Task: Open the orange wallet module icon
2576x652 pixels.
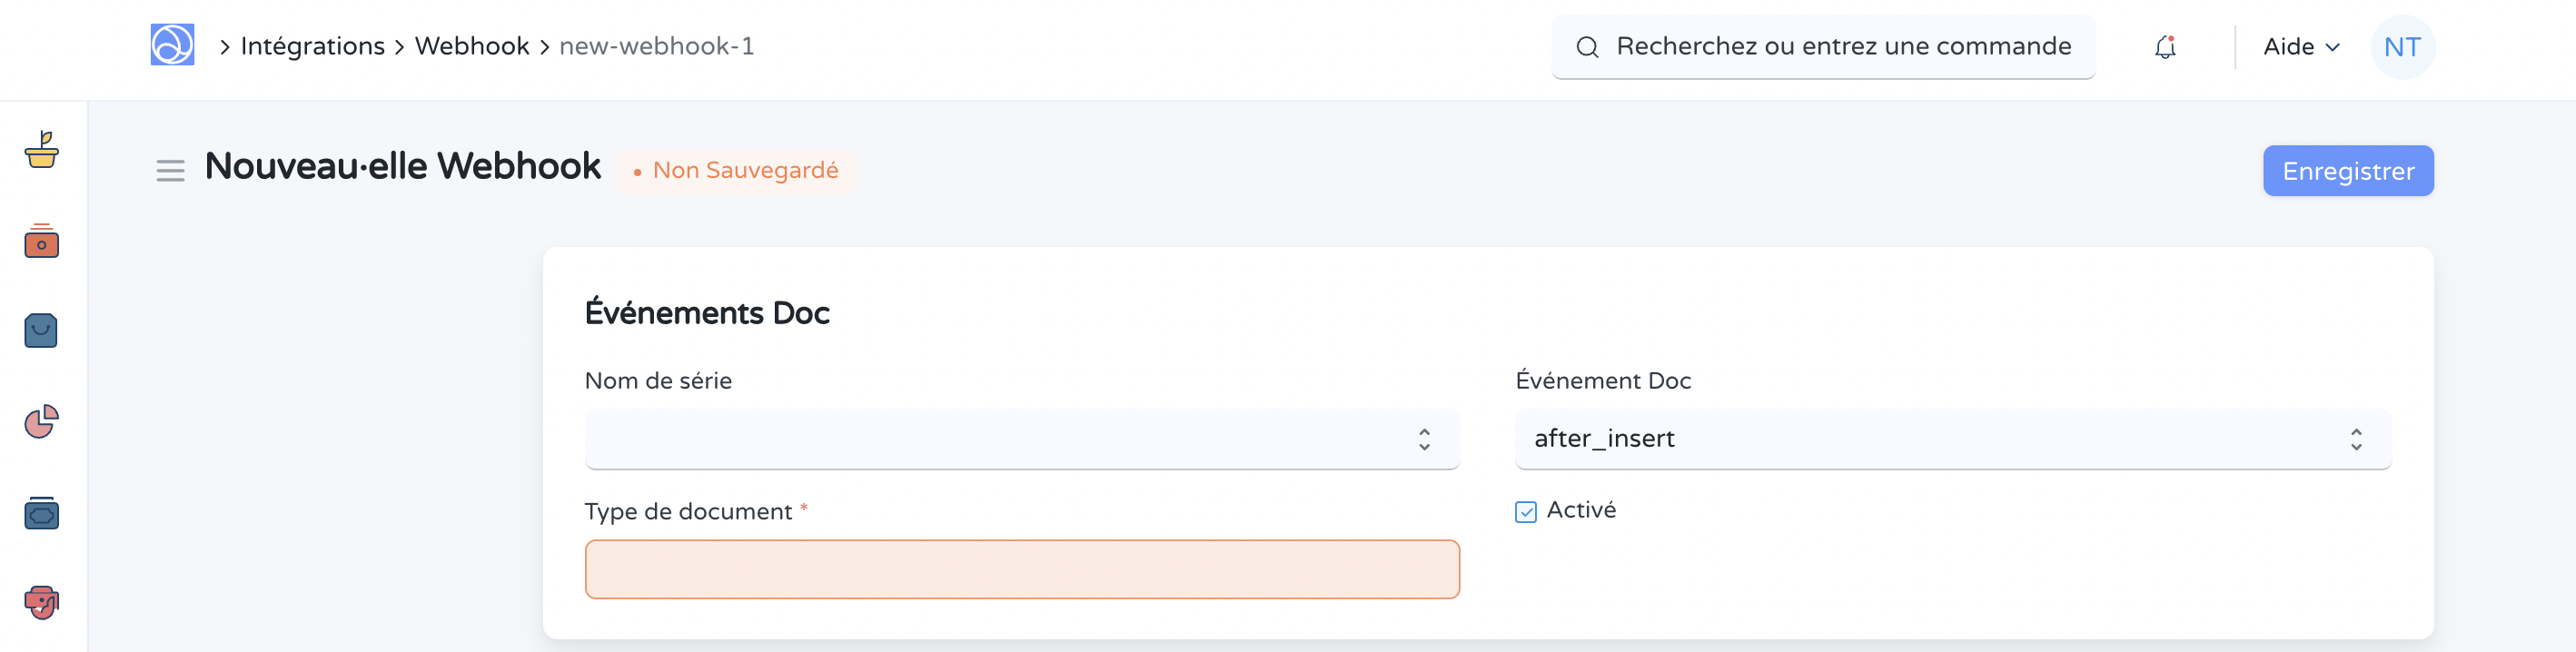Action: [x=41, y=241]
